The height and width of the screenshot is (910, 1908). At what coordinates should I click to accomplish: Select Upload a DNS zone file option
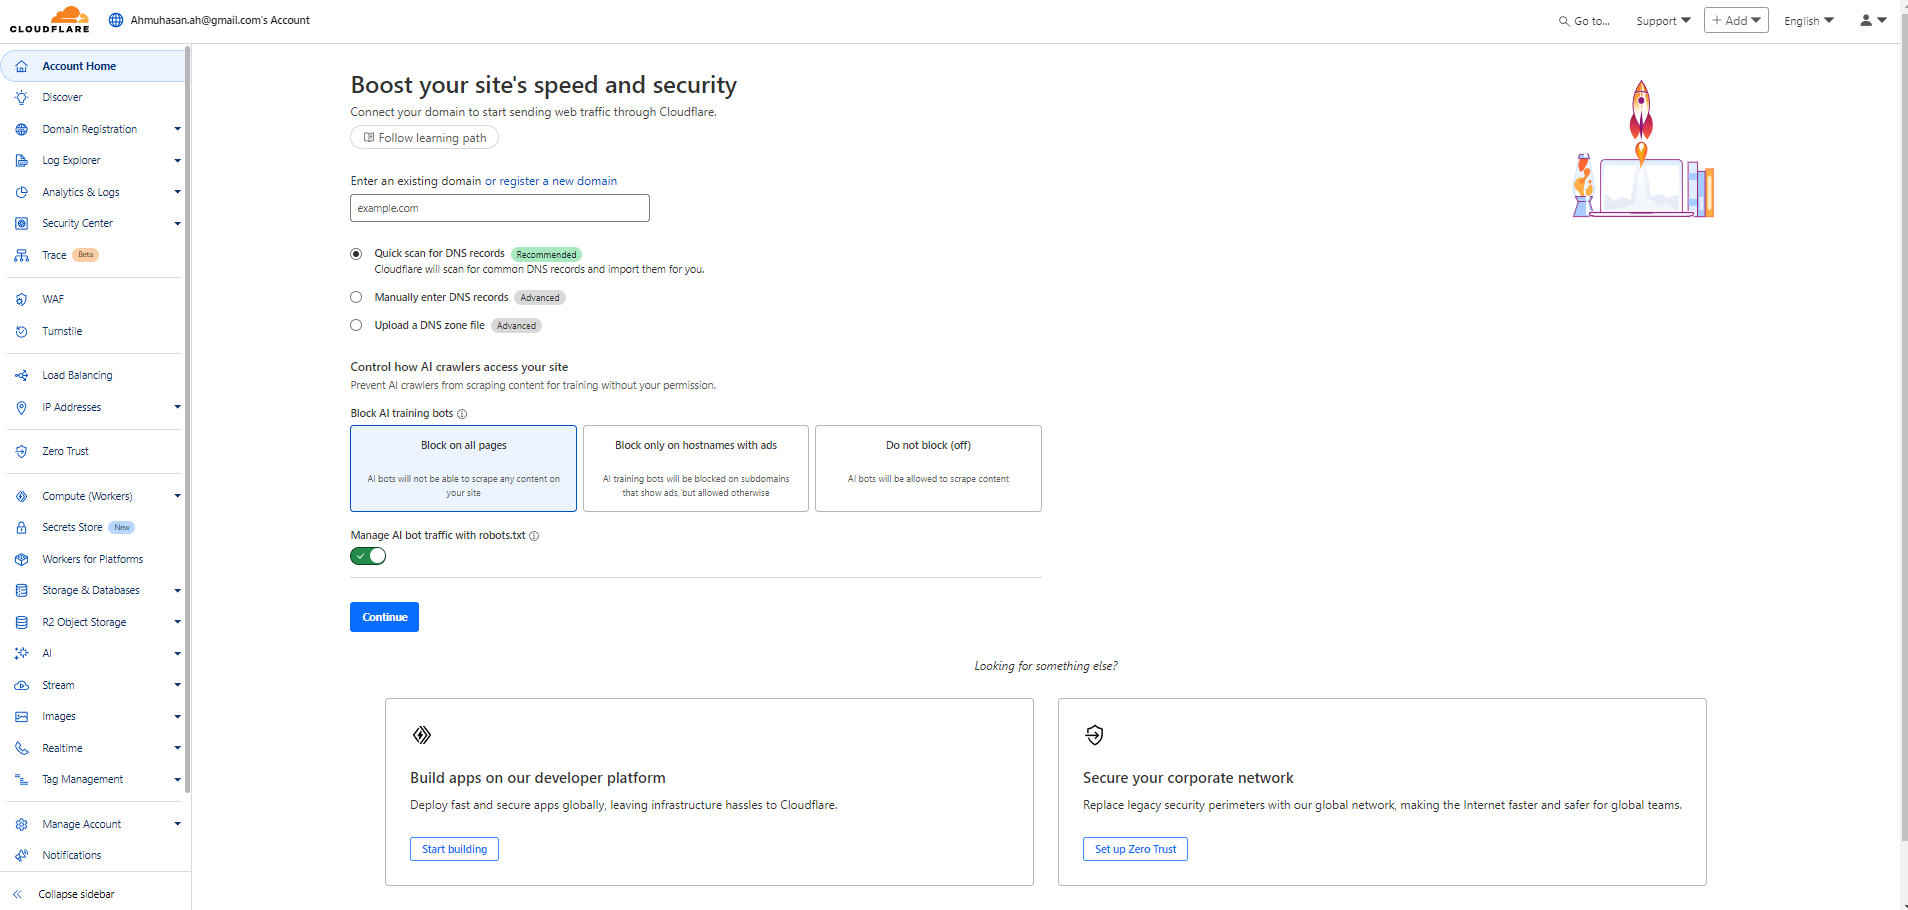coord(356,325)
